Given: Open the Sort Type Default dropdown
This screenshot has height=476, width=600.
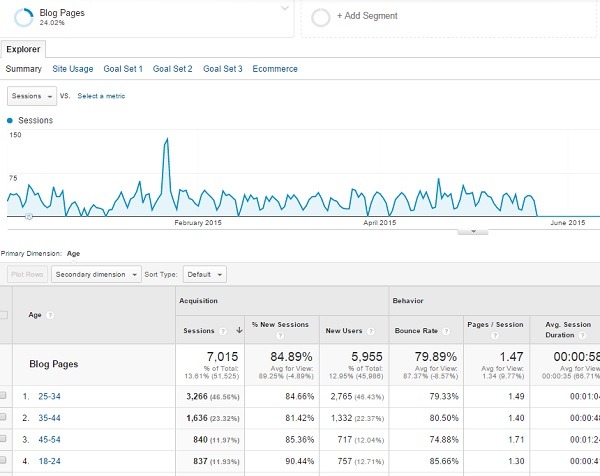Looking at the screenshot, I should point(205,274).
